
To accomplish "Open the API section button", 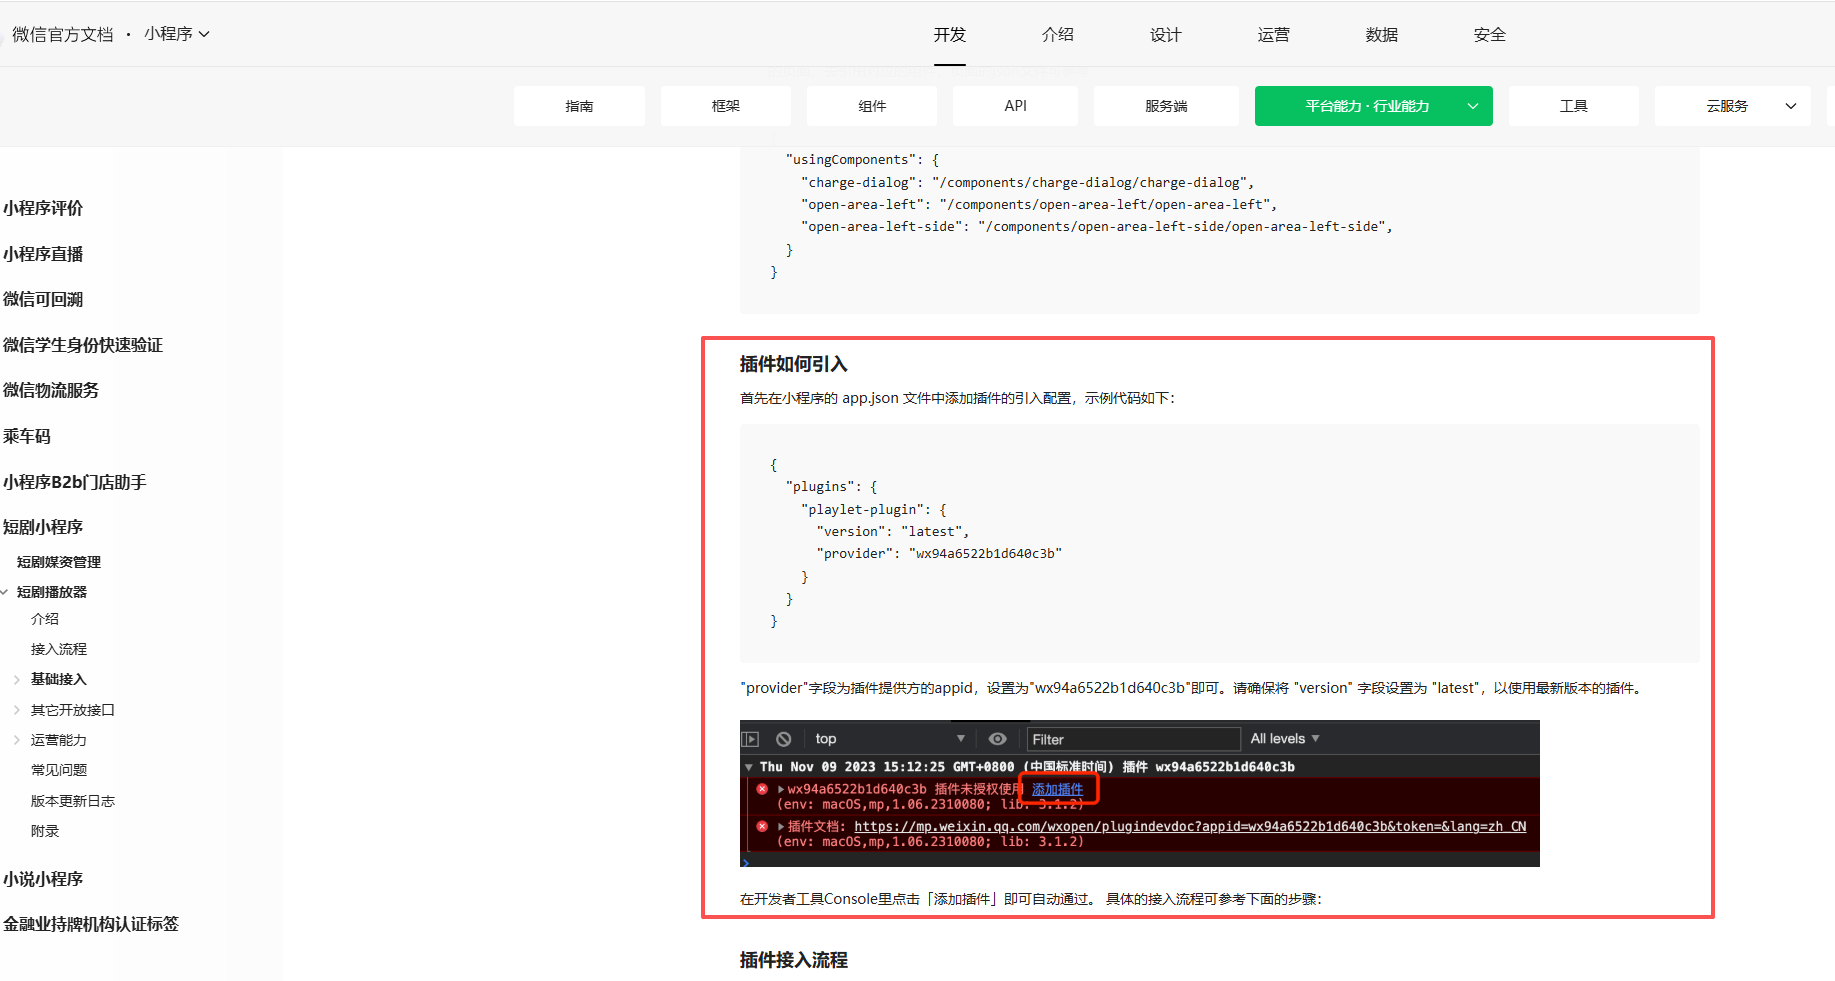I will pyautogui.click(x=1016, y=106).
